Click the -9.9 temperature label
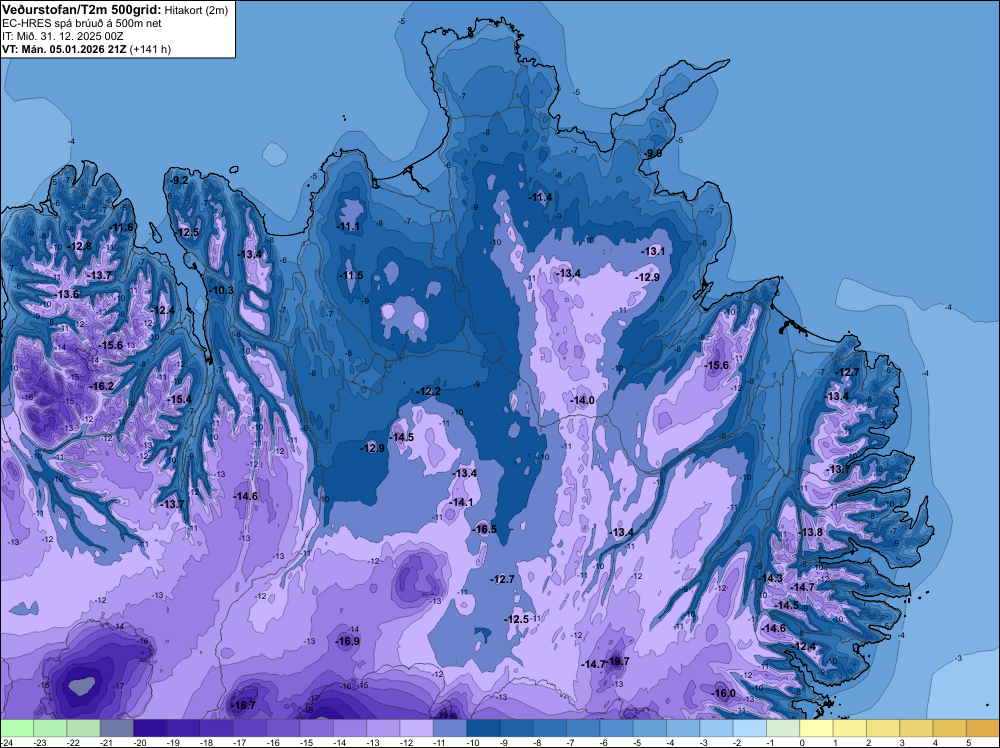Screen dimensions: 1000x748 tap(652, 154)
